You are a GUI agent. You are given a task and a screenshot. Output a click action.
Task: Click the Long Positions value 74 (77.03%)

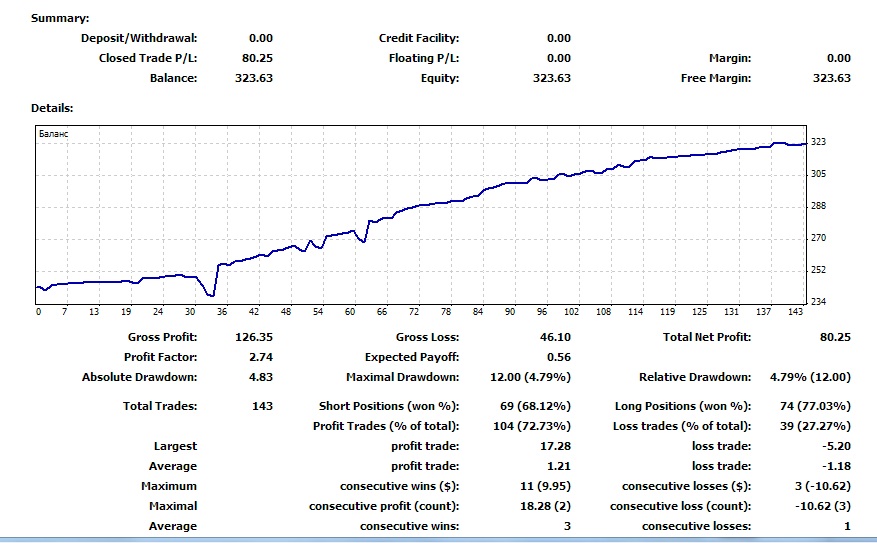(815, 407)
